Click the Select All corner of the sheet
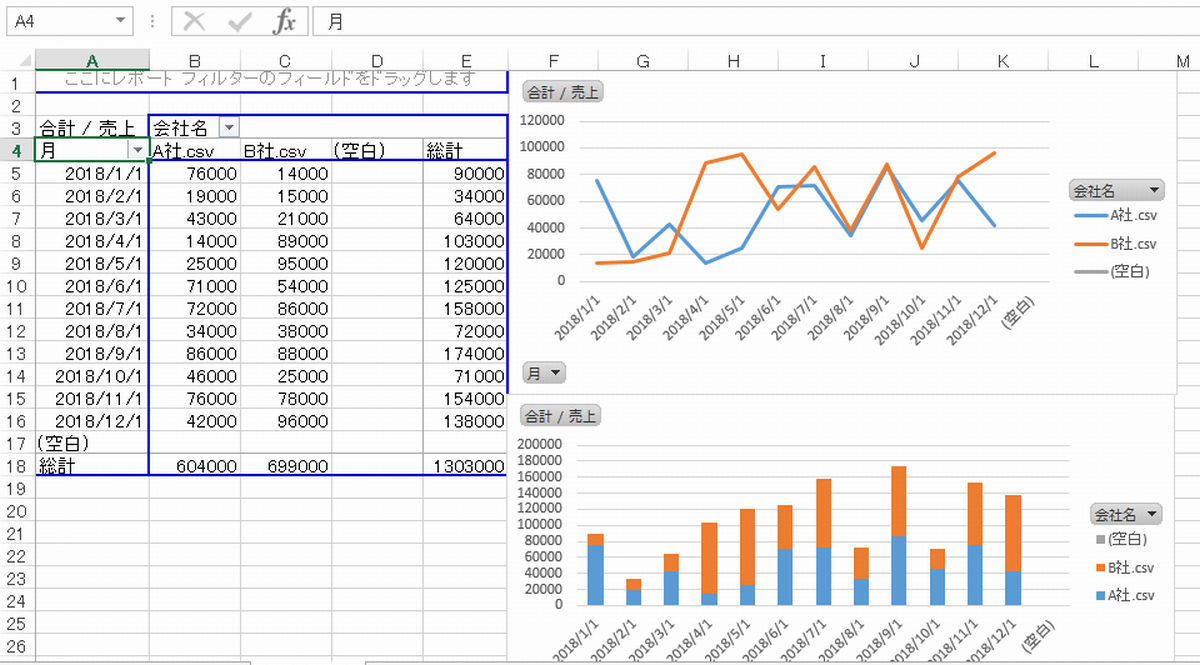 click(17, 61)
